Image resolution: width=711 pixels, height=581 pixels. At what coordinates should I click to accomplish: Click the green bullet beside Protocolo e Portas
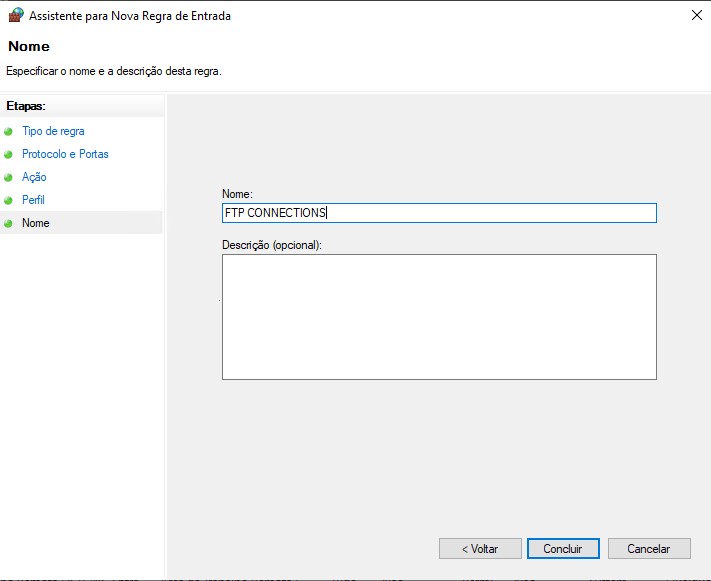[x=9, y=154]
